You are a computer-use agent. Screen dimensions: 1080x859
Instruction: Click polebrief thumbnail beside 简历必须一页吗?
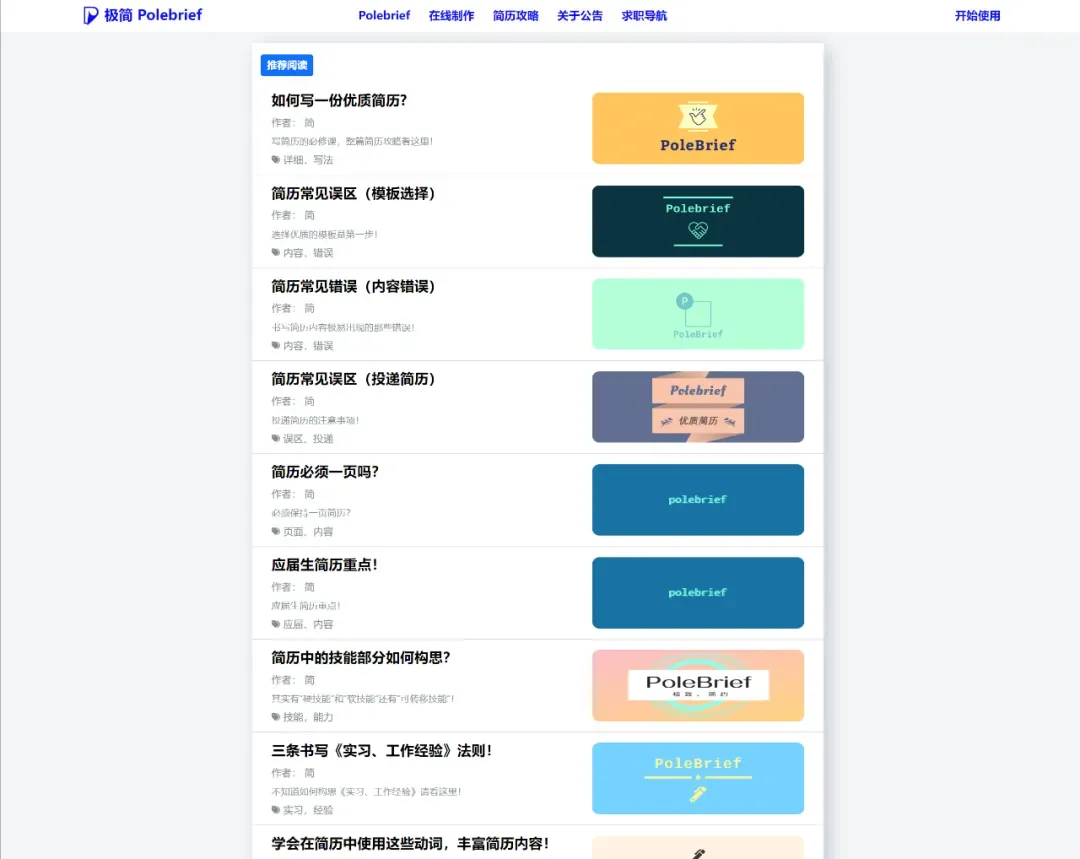coord(698,499)
